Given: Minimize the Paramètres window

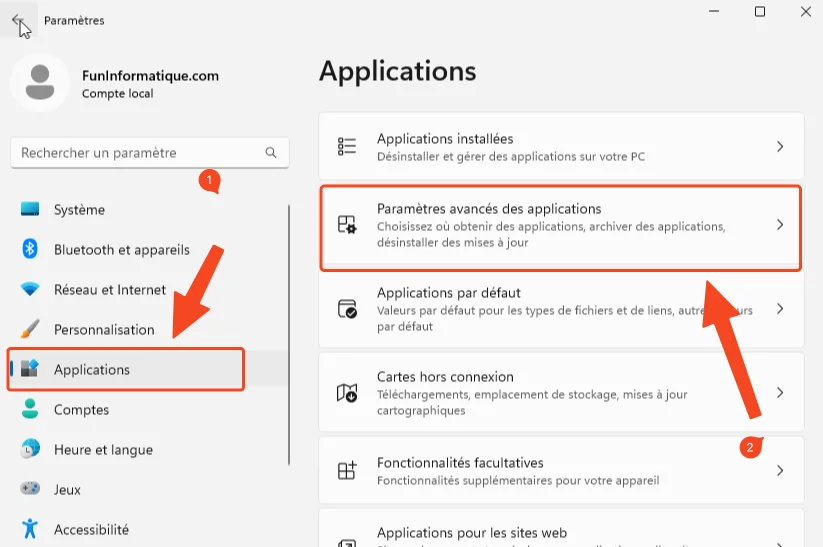Looking at the screenshot, I should click(714, 12).
